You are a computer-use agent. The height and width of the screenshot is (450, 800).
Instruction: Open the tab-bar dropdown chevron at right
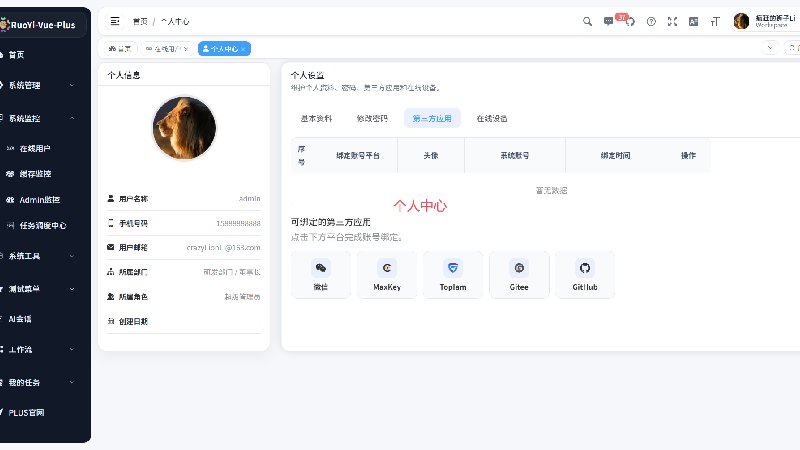click(770, 48)
